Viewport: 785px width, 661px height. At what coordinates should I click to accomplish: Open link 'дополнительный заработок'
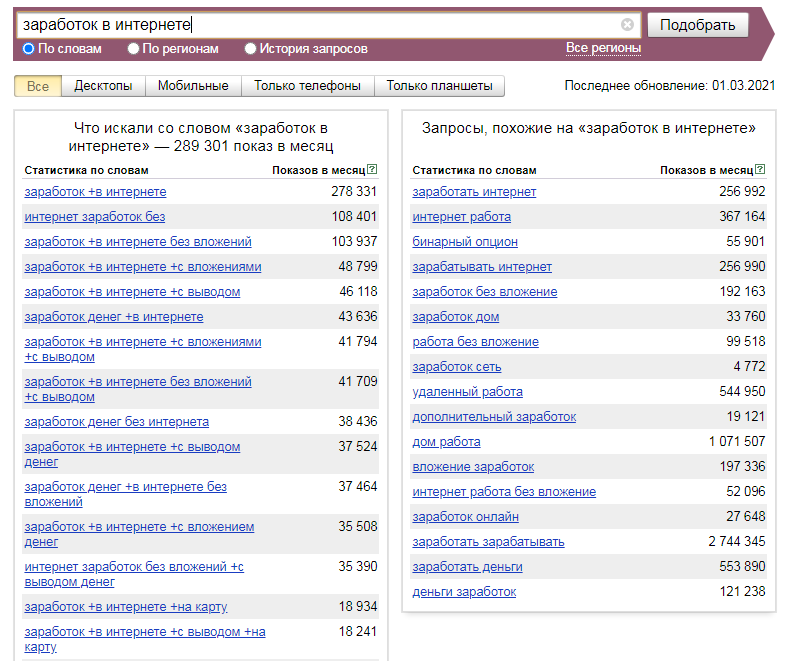click(494, 417)
